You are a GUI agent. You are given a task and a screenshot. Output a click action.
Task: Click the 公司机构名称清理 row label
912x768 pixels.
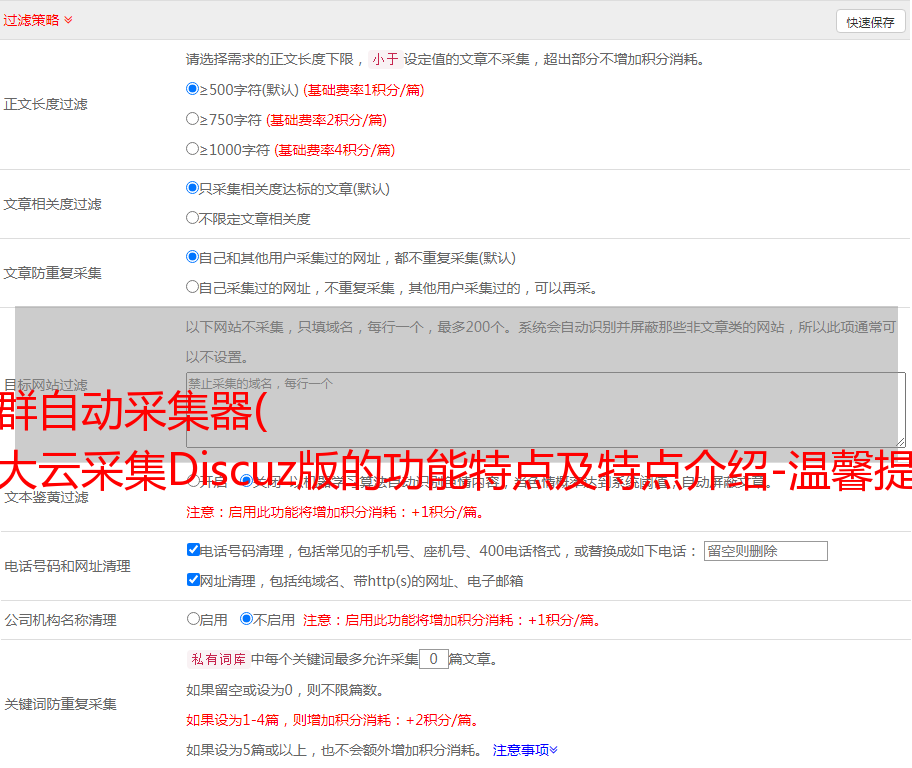click(60, 620)
